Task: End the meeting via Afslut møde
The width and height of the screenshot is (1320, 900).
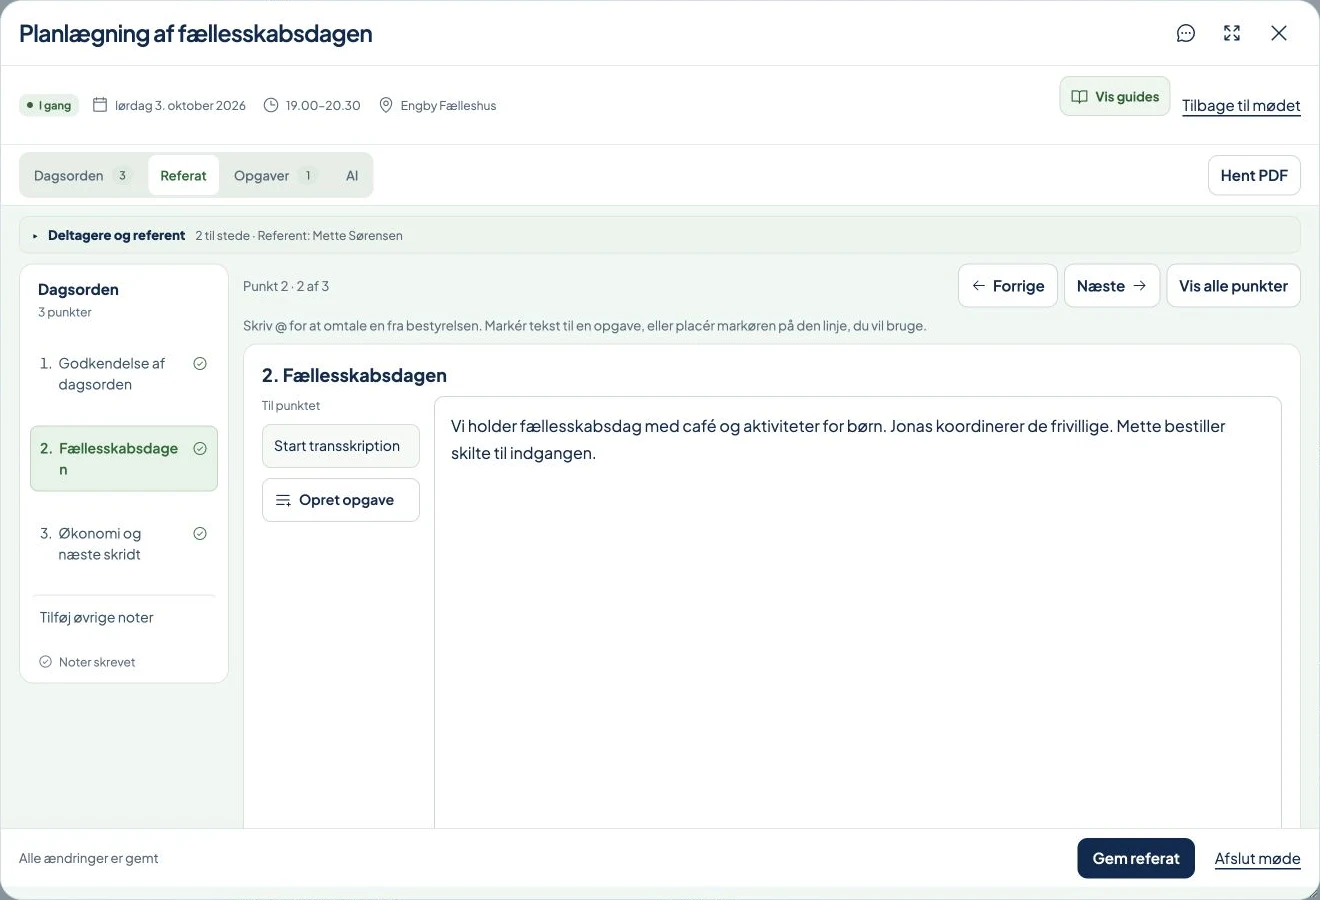Action: (1257, 859)
